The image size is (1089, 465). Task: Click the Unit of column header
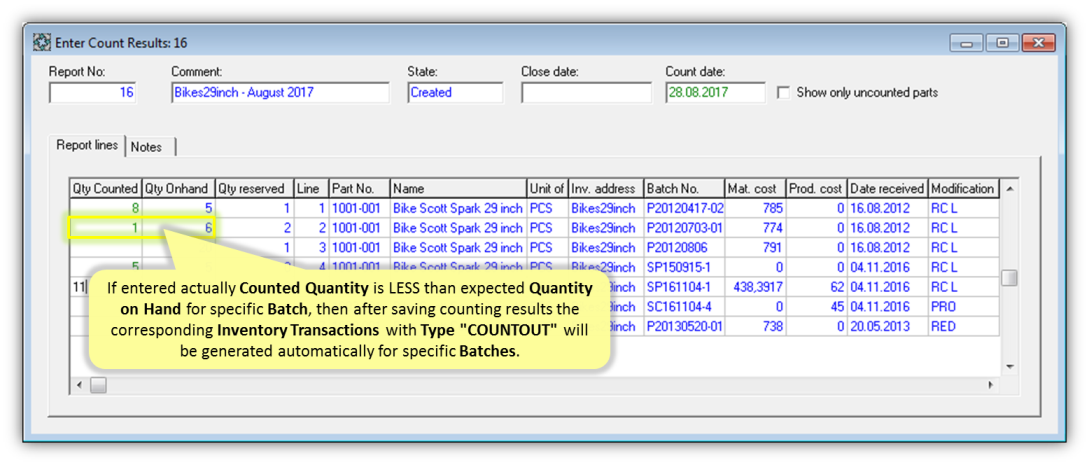(x=547, y=188)
